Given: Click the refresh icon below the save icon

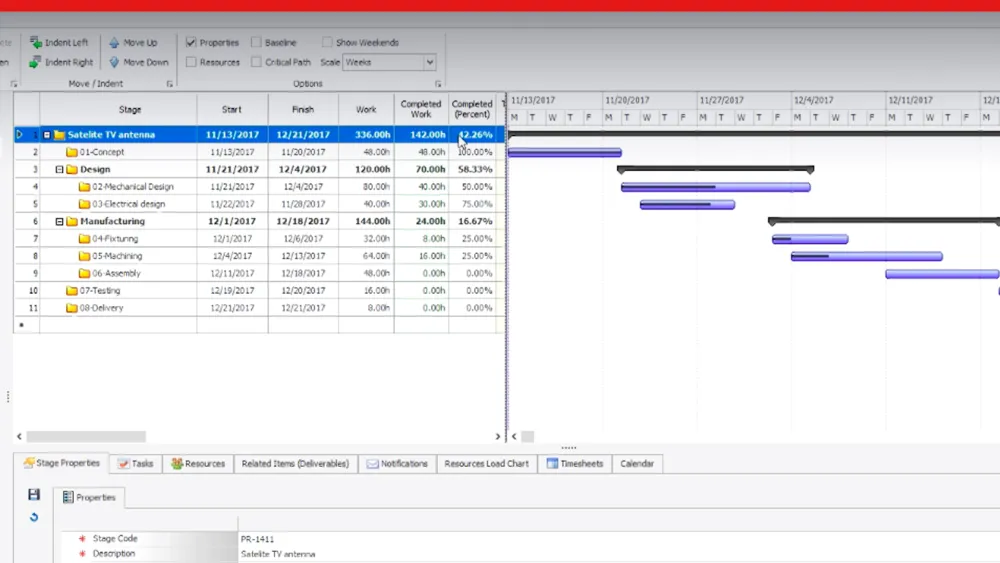Looking at the screenshot, I should tap(34, 517).
